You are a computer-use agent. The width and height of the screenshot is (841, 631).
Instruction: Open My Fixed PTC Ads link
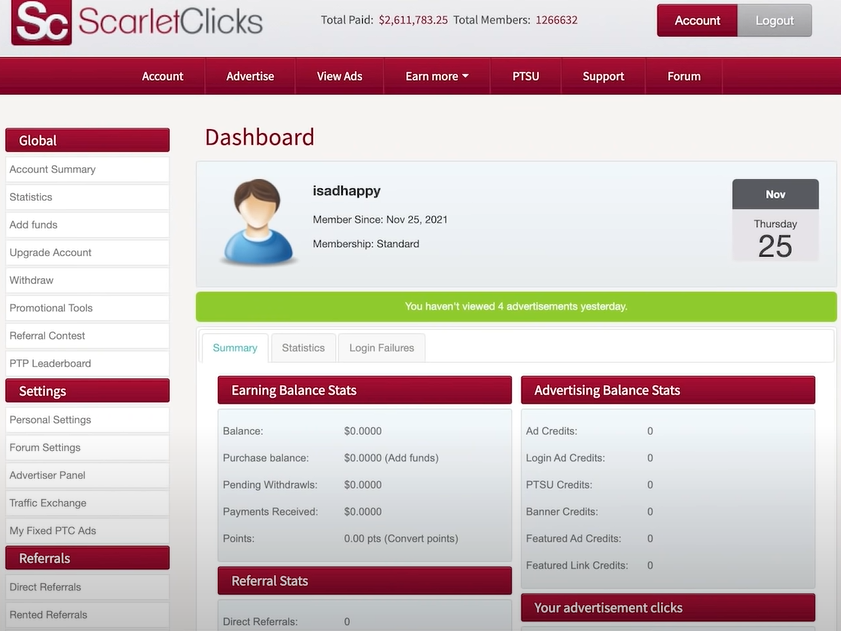[x=87, y=531]
